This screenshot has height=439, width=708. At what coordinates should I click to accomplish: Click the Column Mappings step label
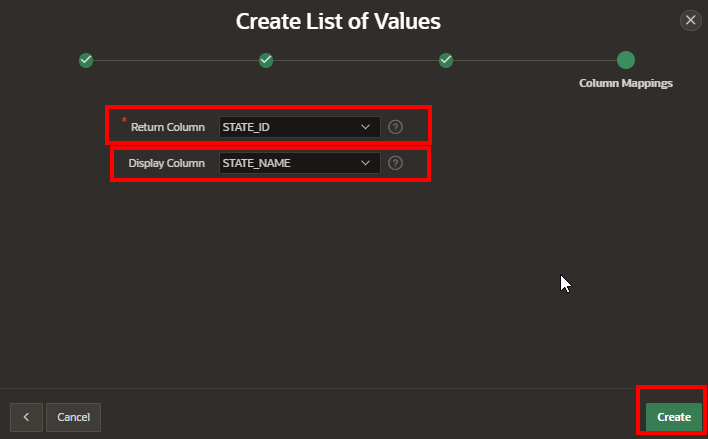click(x=626, y=83)
